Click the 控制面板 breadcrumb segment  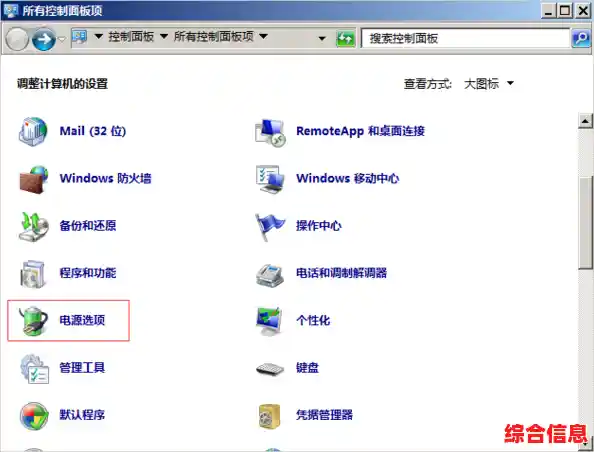click(x=131, y=37)
